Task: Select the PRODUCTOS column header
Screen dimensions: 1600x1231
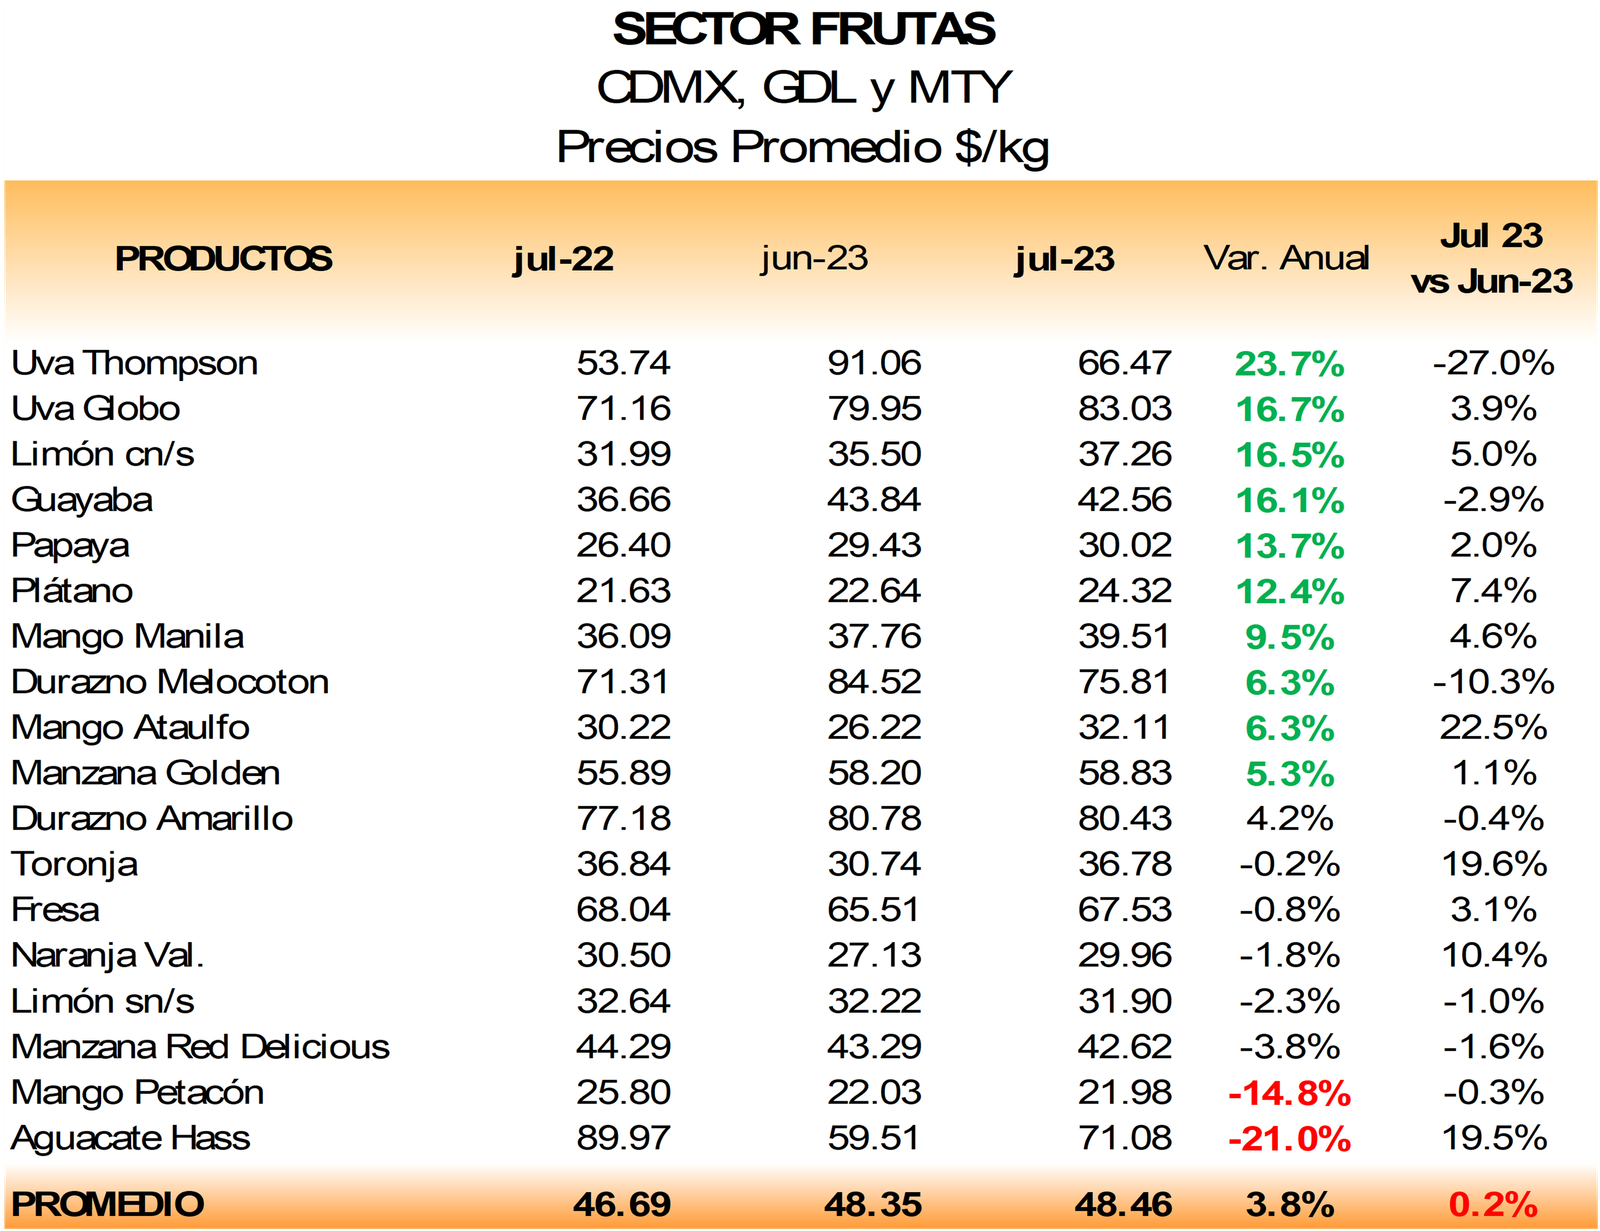Action: (x=223, y=259)
